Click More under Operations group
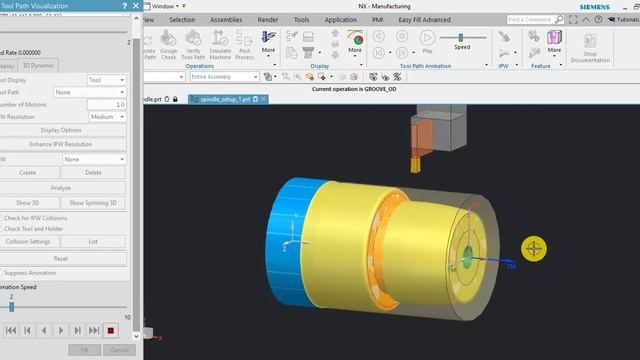 pos(268,44)
